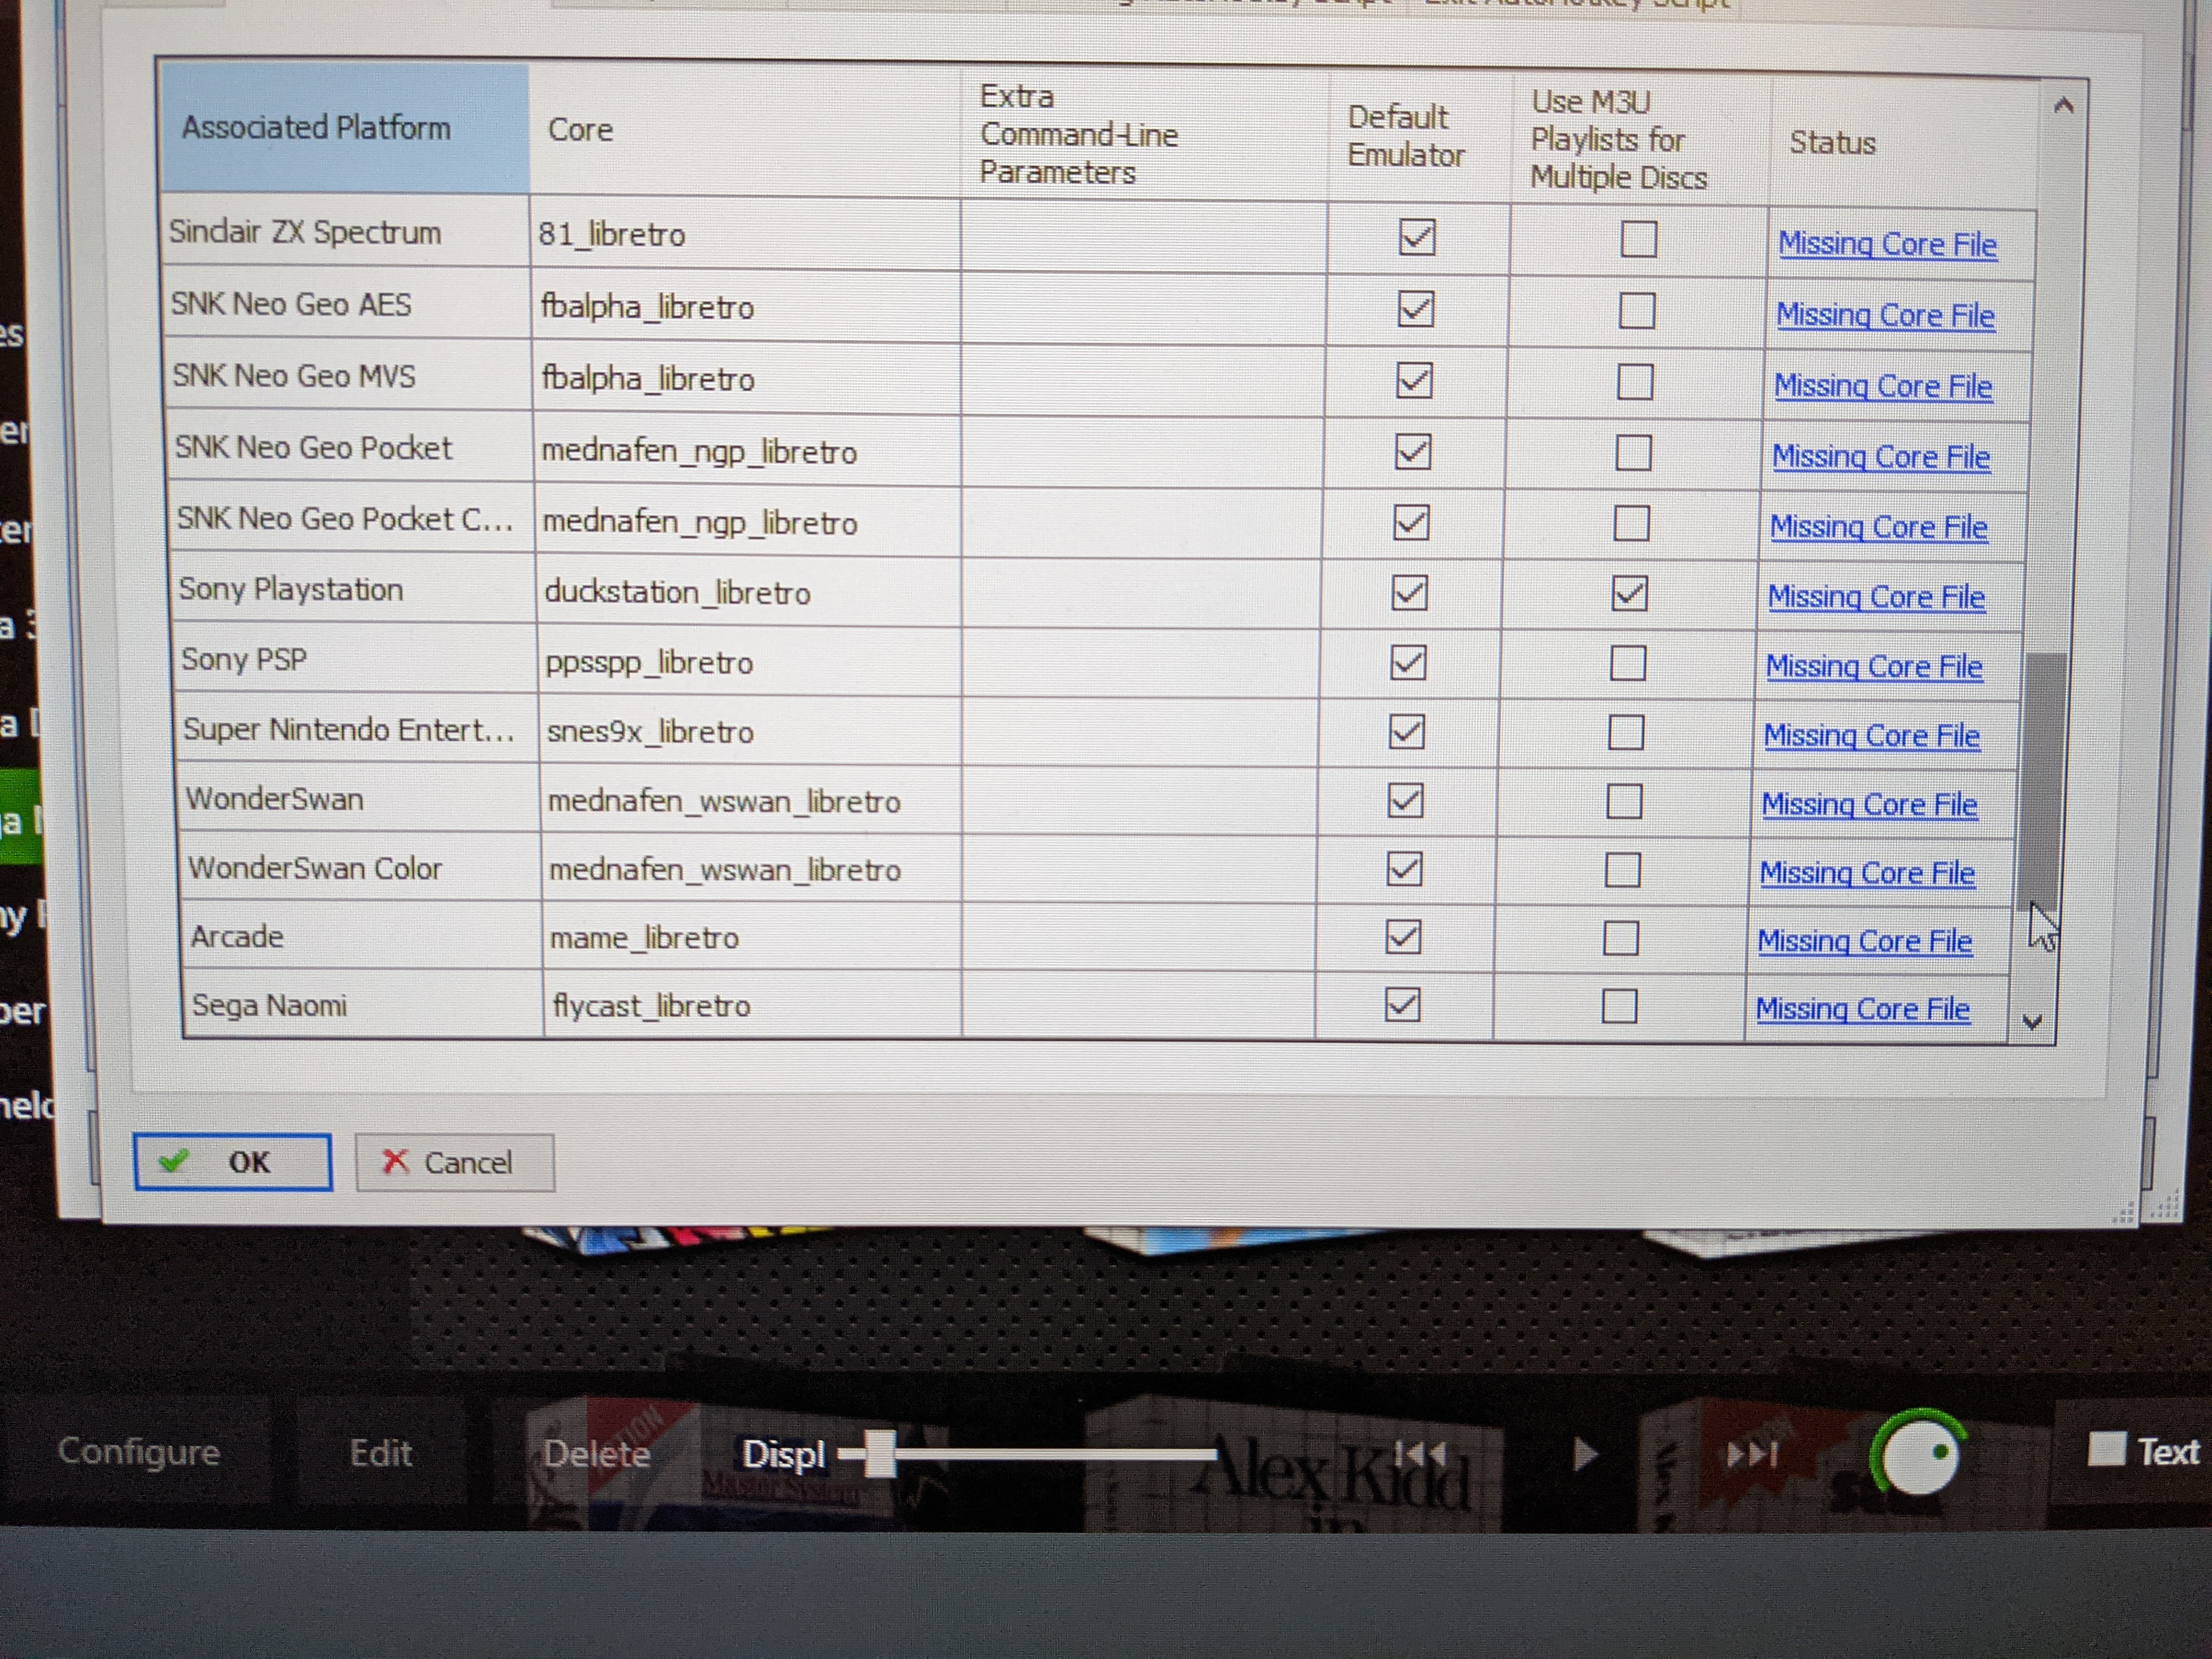Screen dimensions: 2212x1659
Task: Select the mame_libretro core cell
Action: (x=752, y=937)
